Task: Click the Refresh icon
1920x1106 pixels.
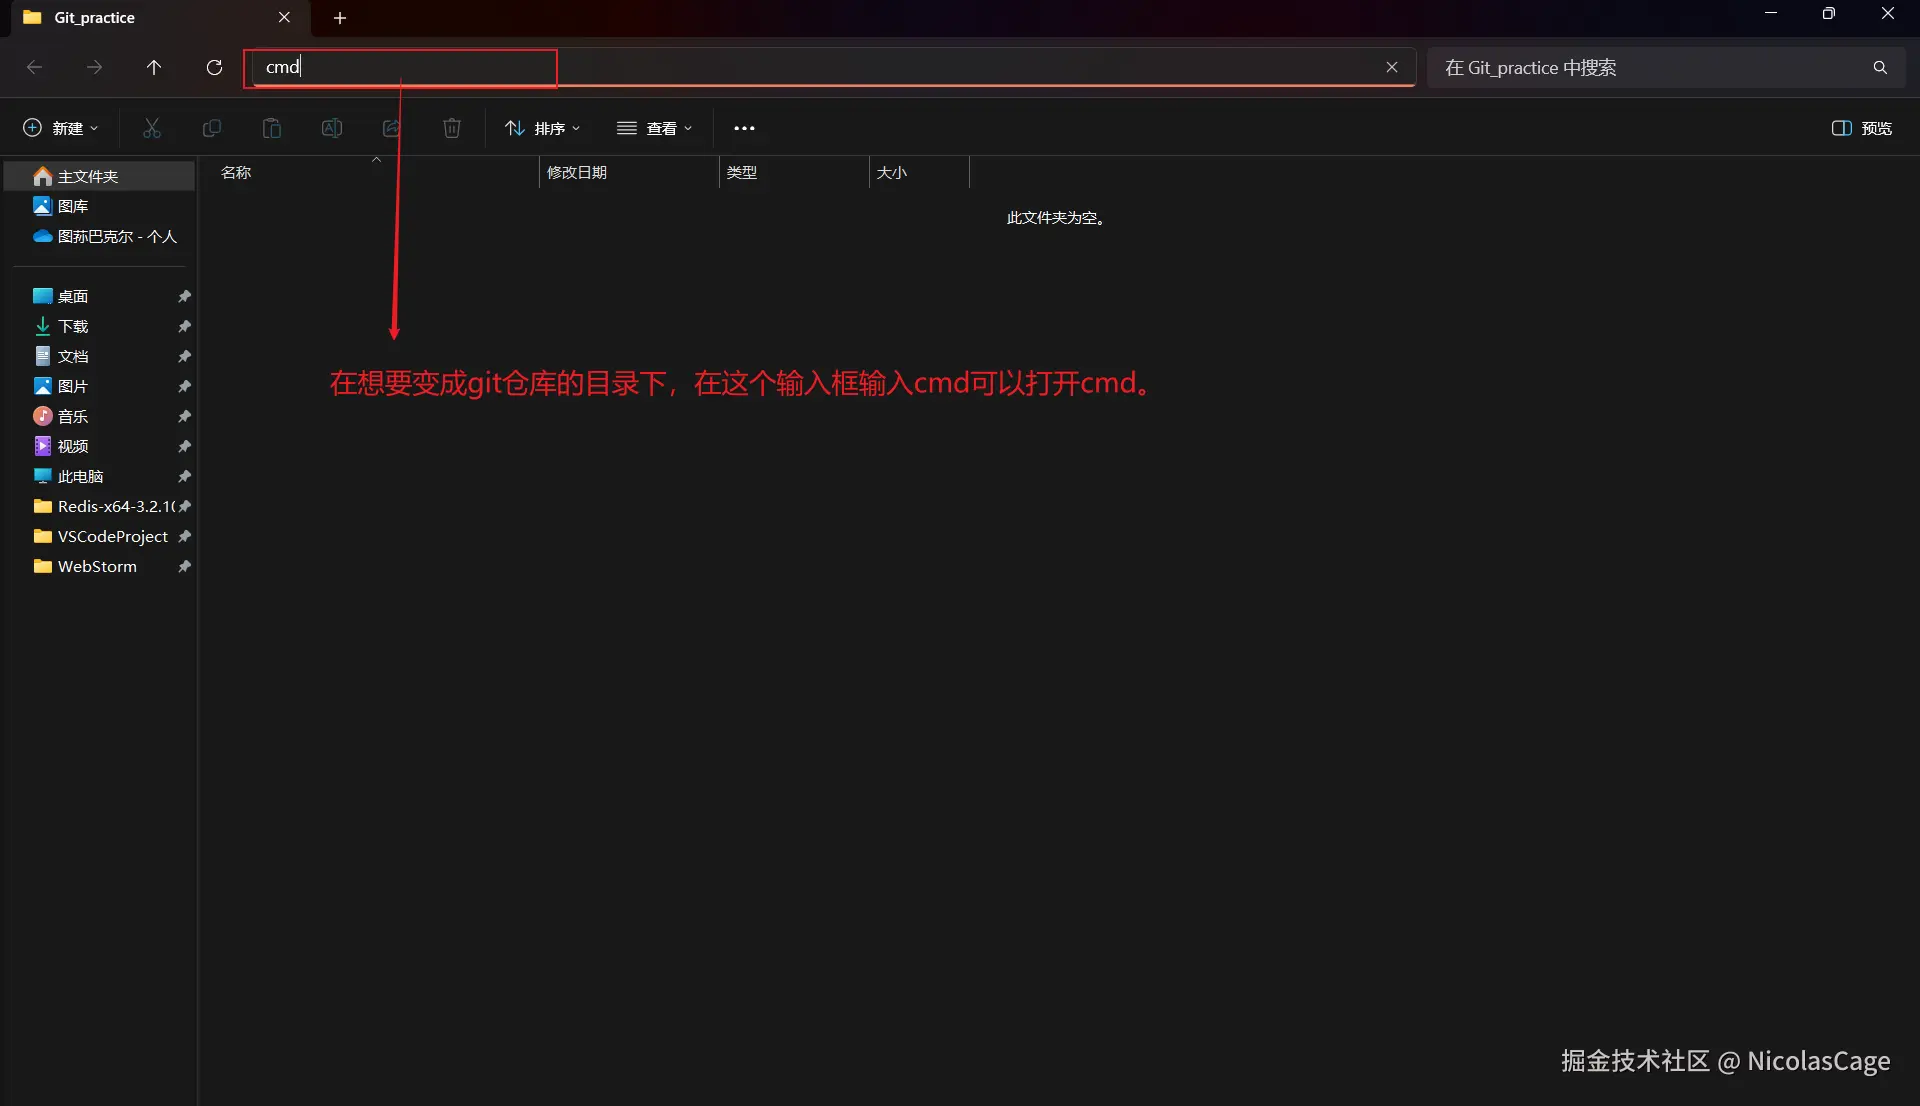Action: (x=214, y=67)
